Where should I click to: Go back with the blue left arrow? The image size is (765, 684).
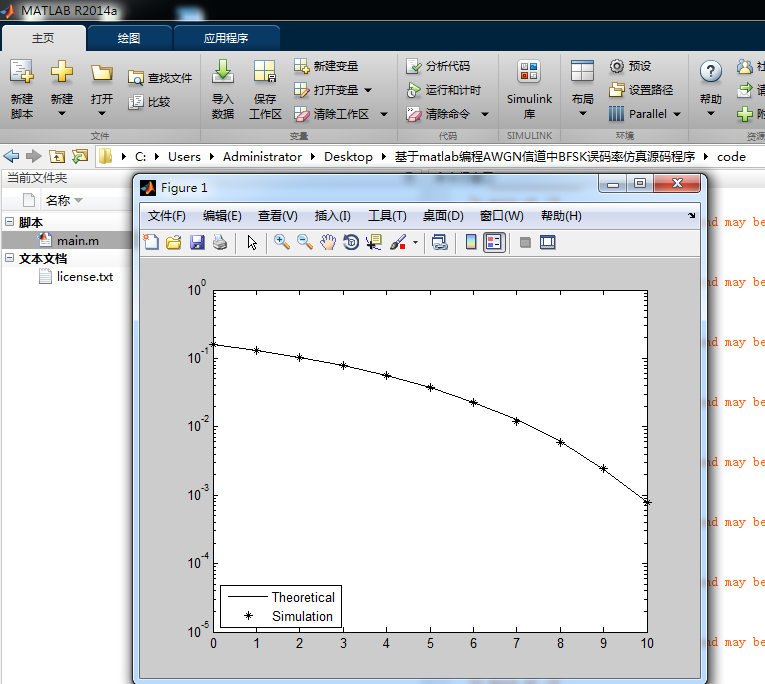(x=11, y=157)
